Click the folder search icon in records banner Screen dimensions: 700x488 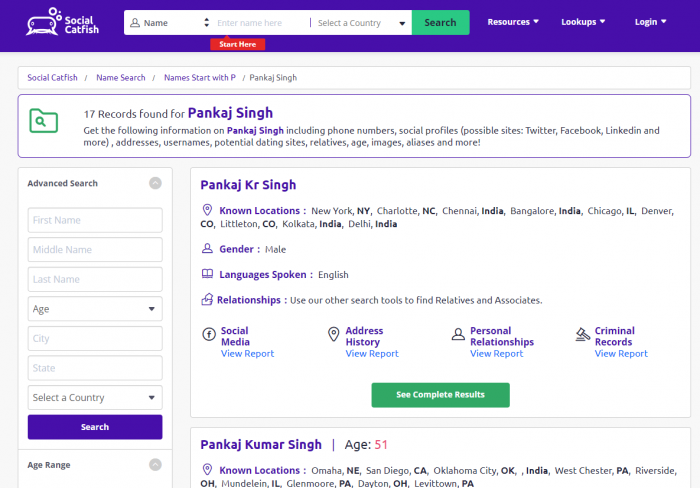tap(43, 121)
